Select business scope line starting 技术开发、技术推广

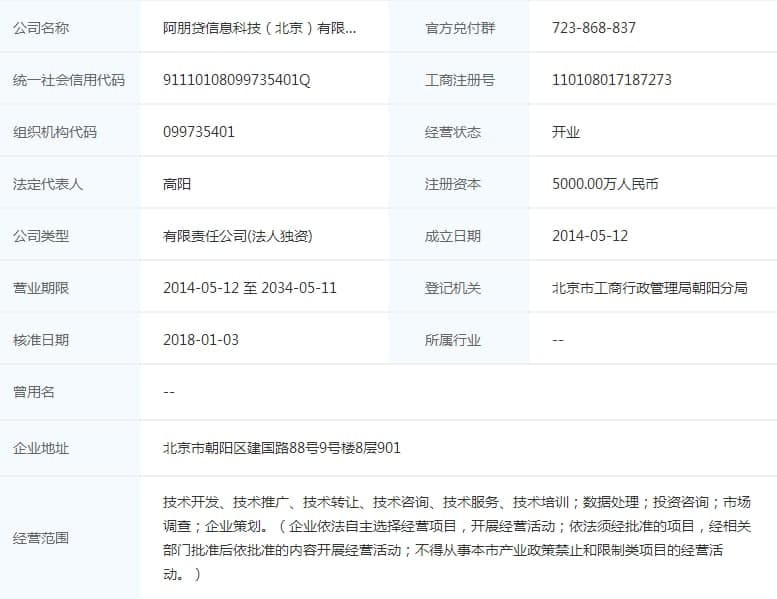[x=457, y=502]
